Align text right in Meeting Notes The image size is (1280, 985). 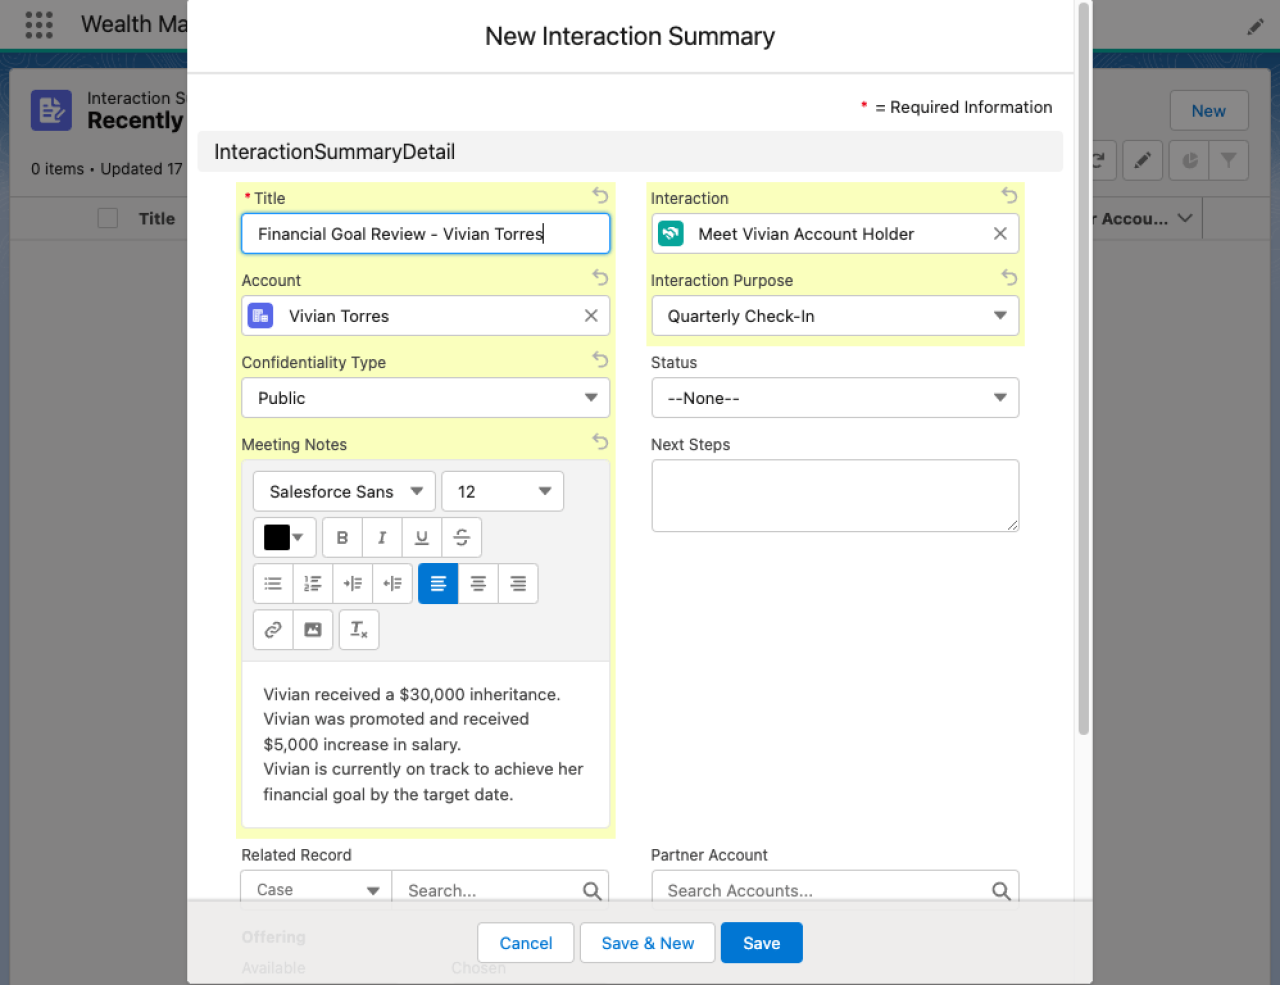coord(518,584)
